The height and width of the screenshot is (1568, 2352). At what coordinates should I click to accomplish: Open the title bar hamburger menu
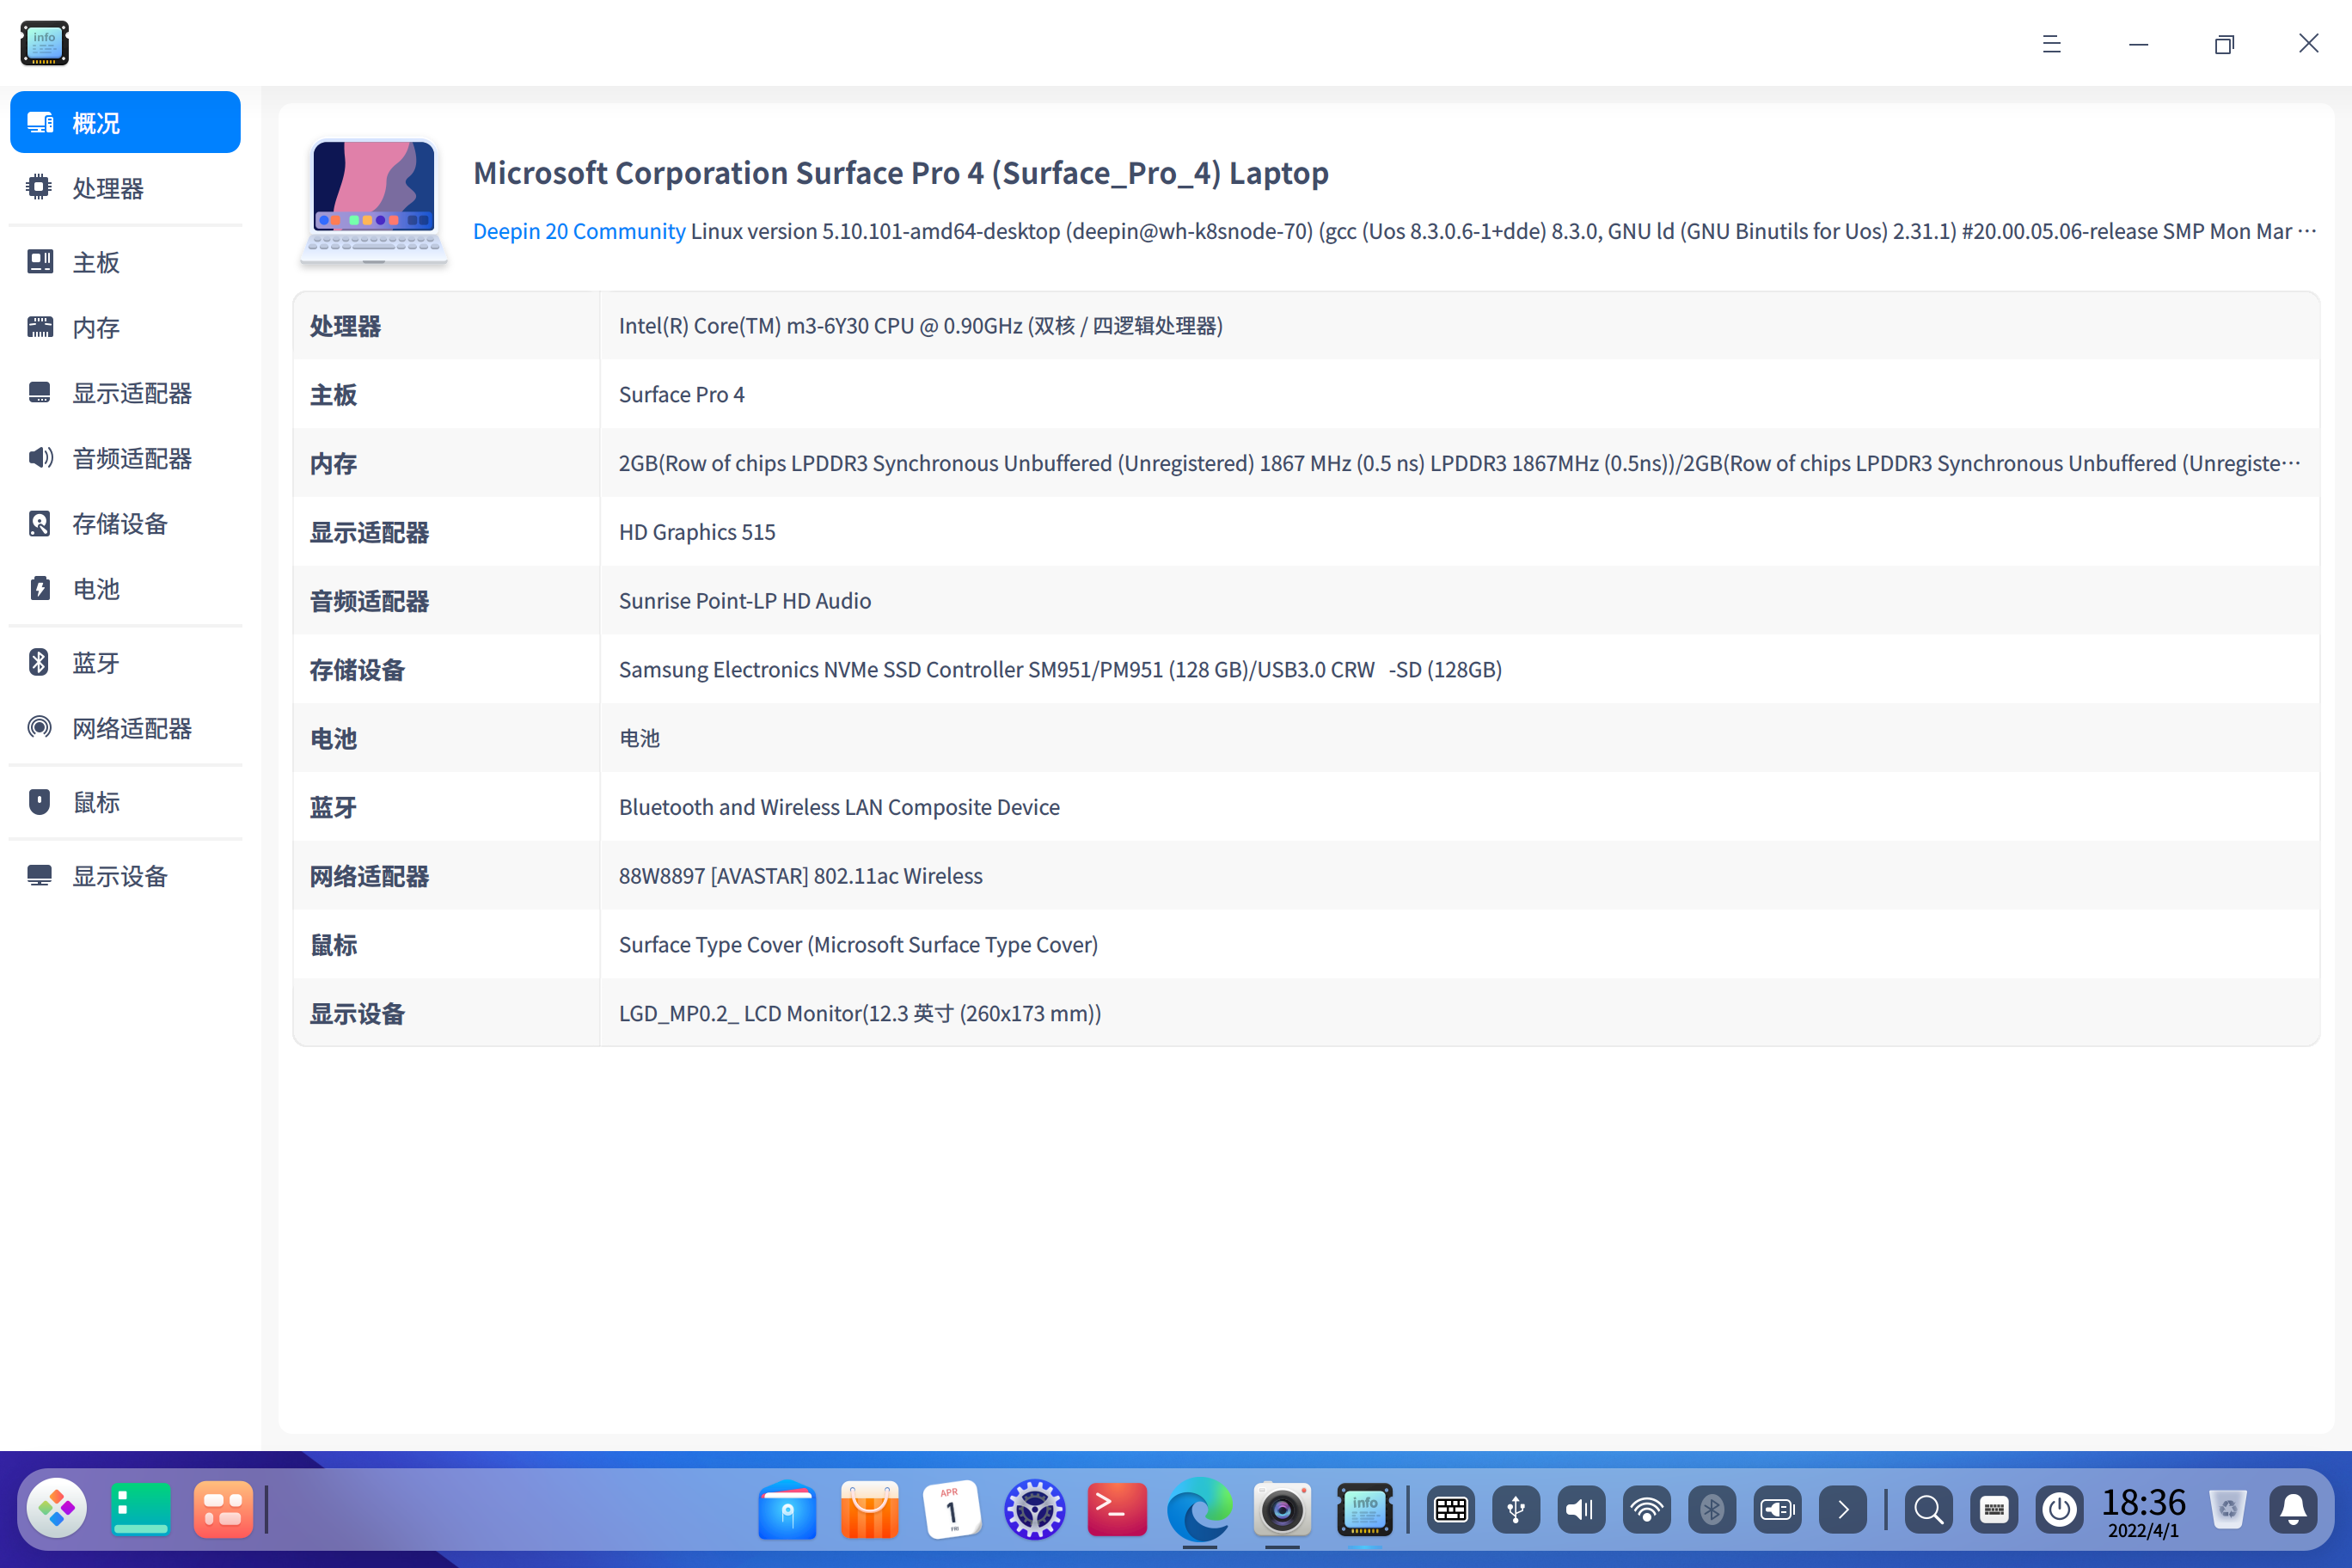(x=2051, y=44)
